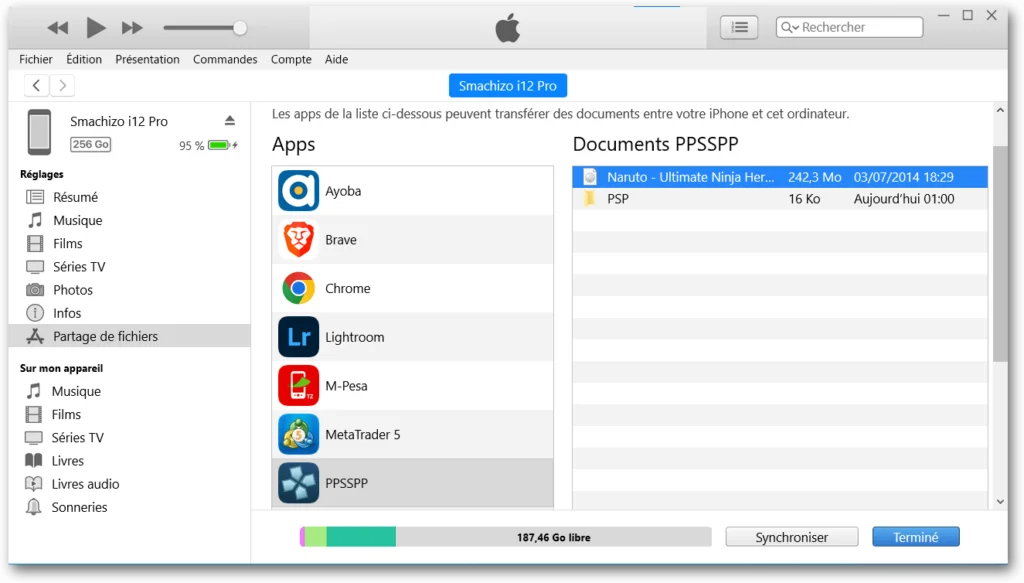Open the Présentation menu
Image resolution: width=1024 pixels, height=583 pixels.
point(148,59)
